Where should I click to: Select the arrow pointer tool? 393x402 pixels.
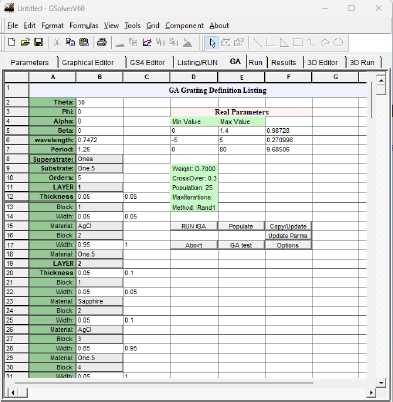(x=212, y=42)
